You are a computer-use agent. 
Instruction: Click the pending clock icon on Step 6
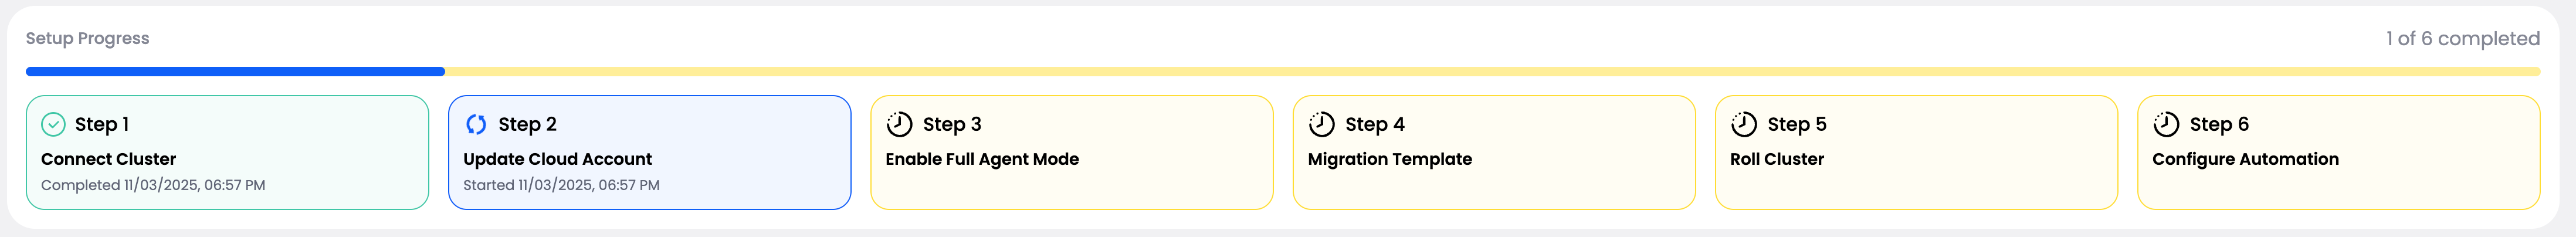2166,124
